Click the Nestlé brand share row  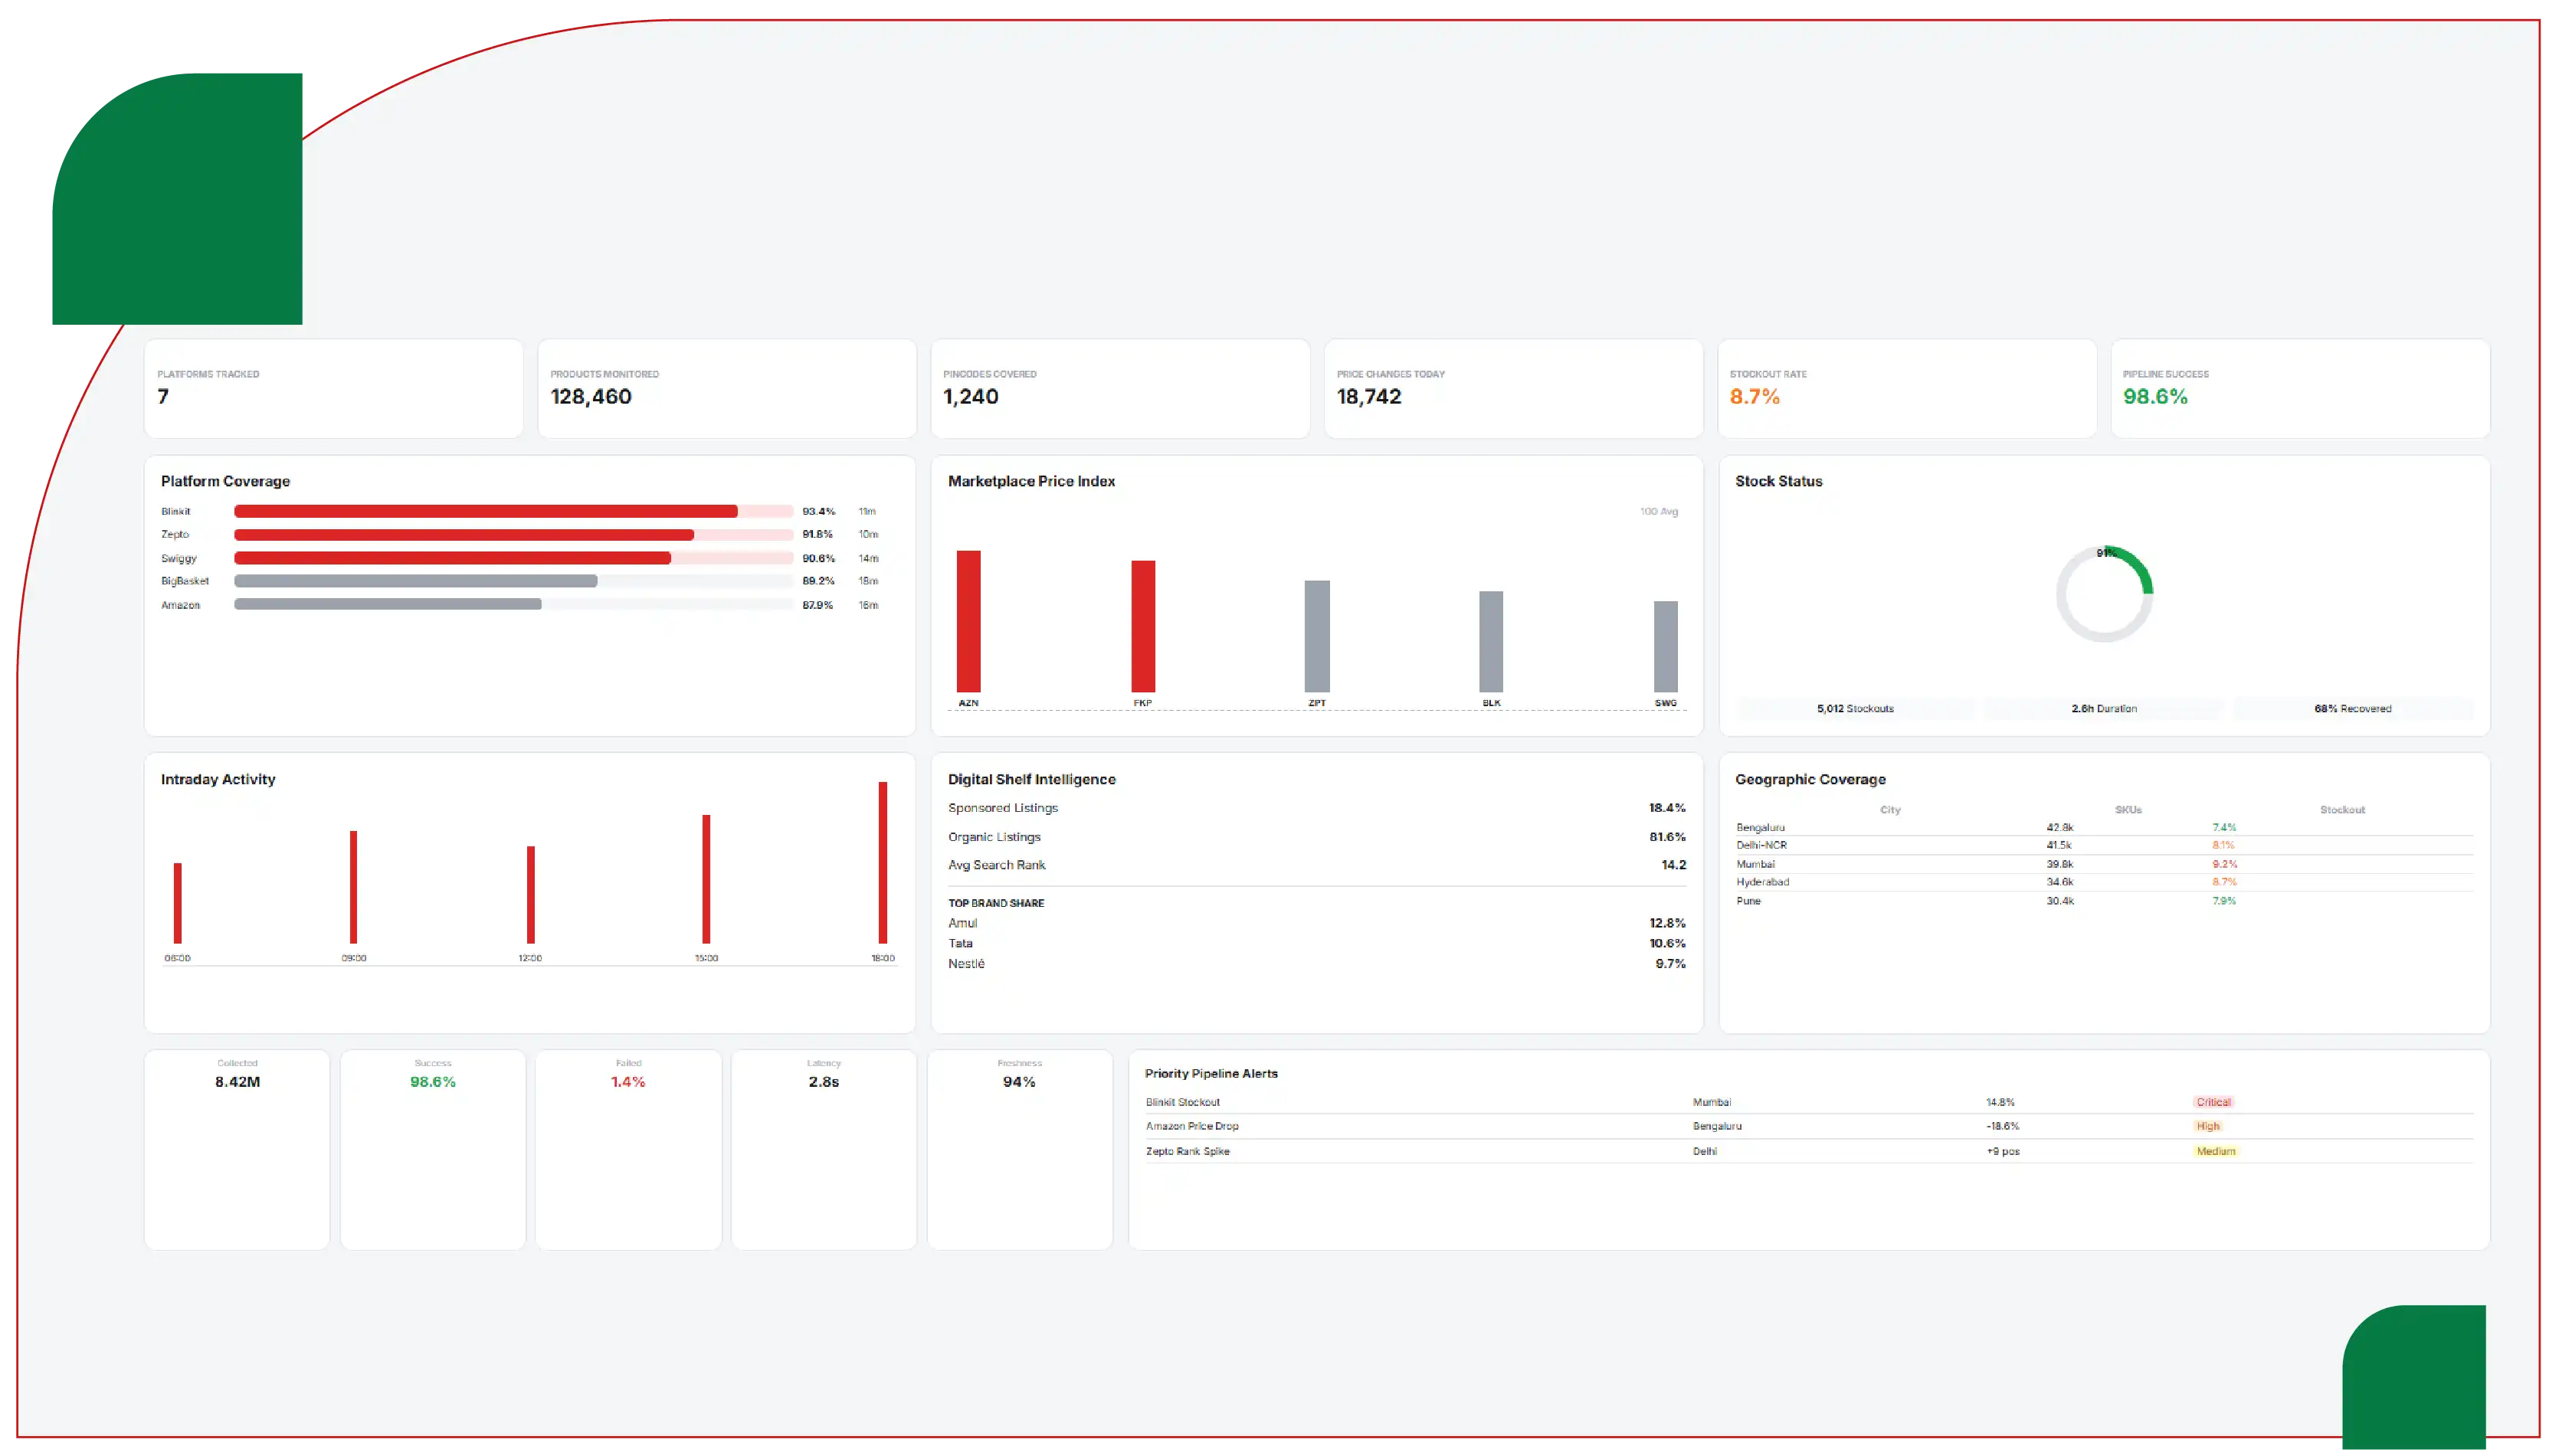pos(1316,964)
